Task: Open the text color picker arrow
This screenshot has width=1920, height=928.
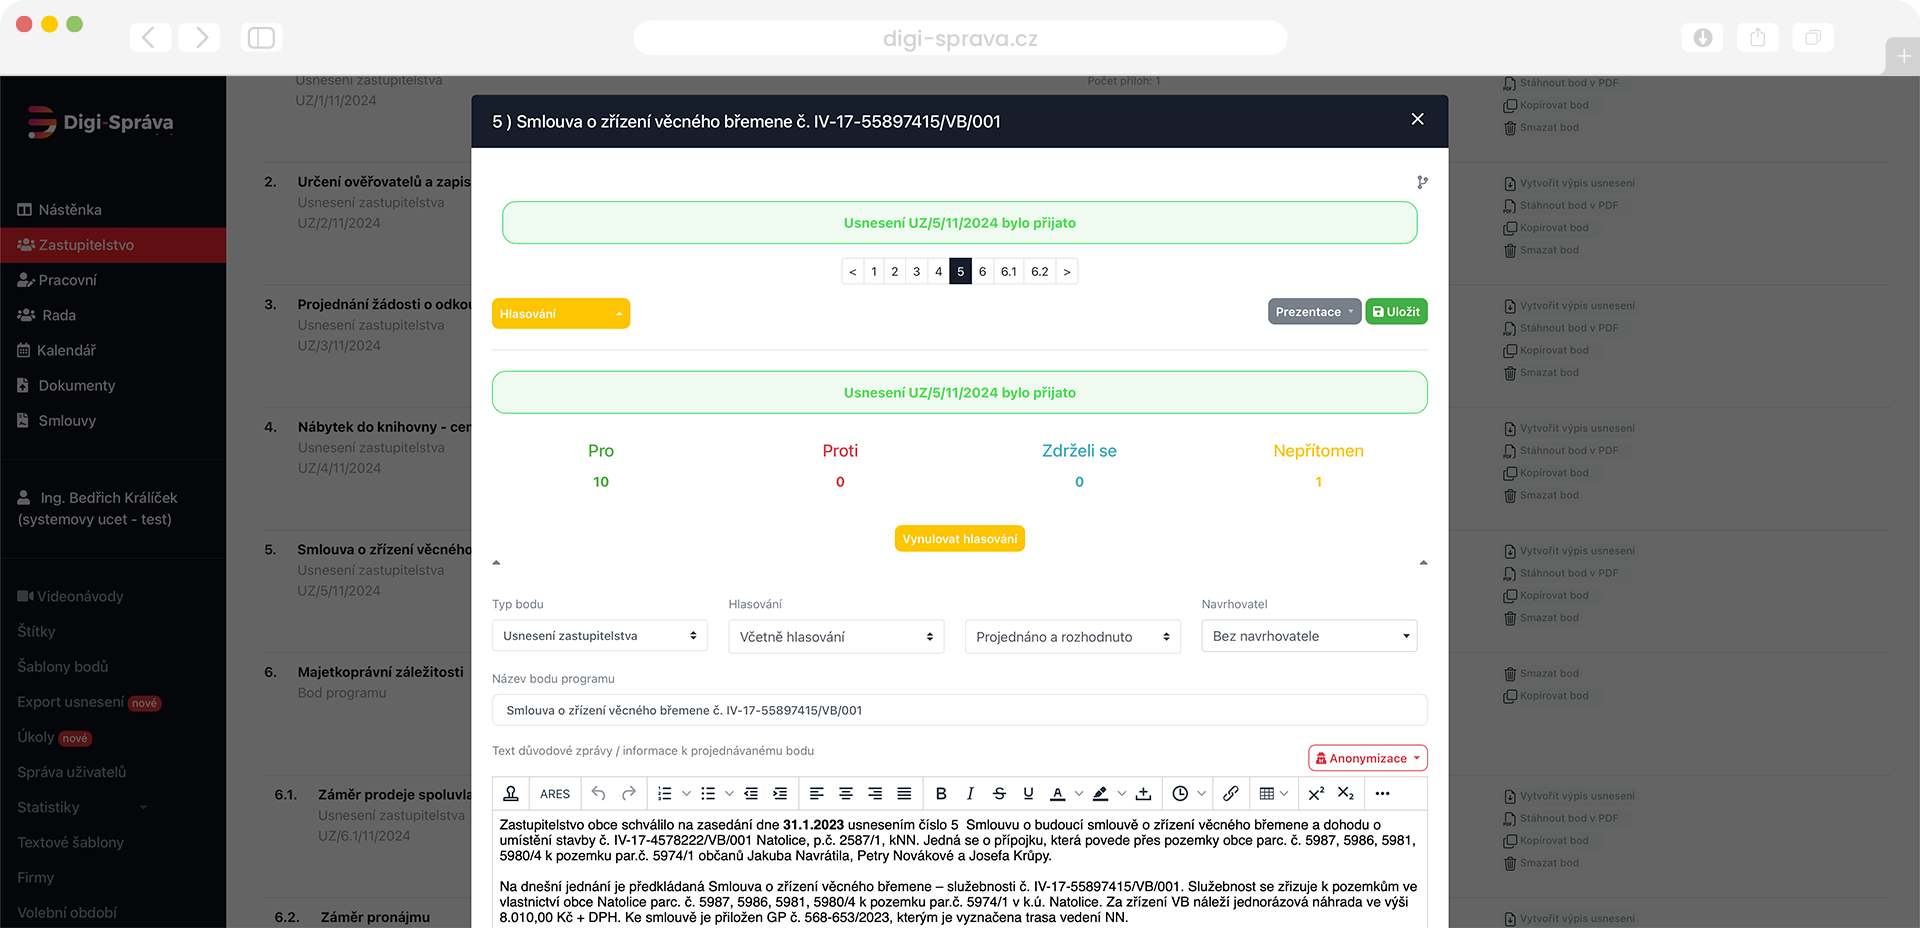Action: click(1079, 794)
